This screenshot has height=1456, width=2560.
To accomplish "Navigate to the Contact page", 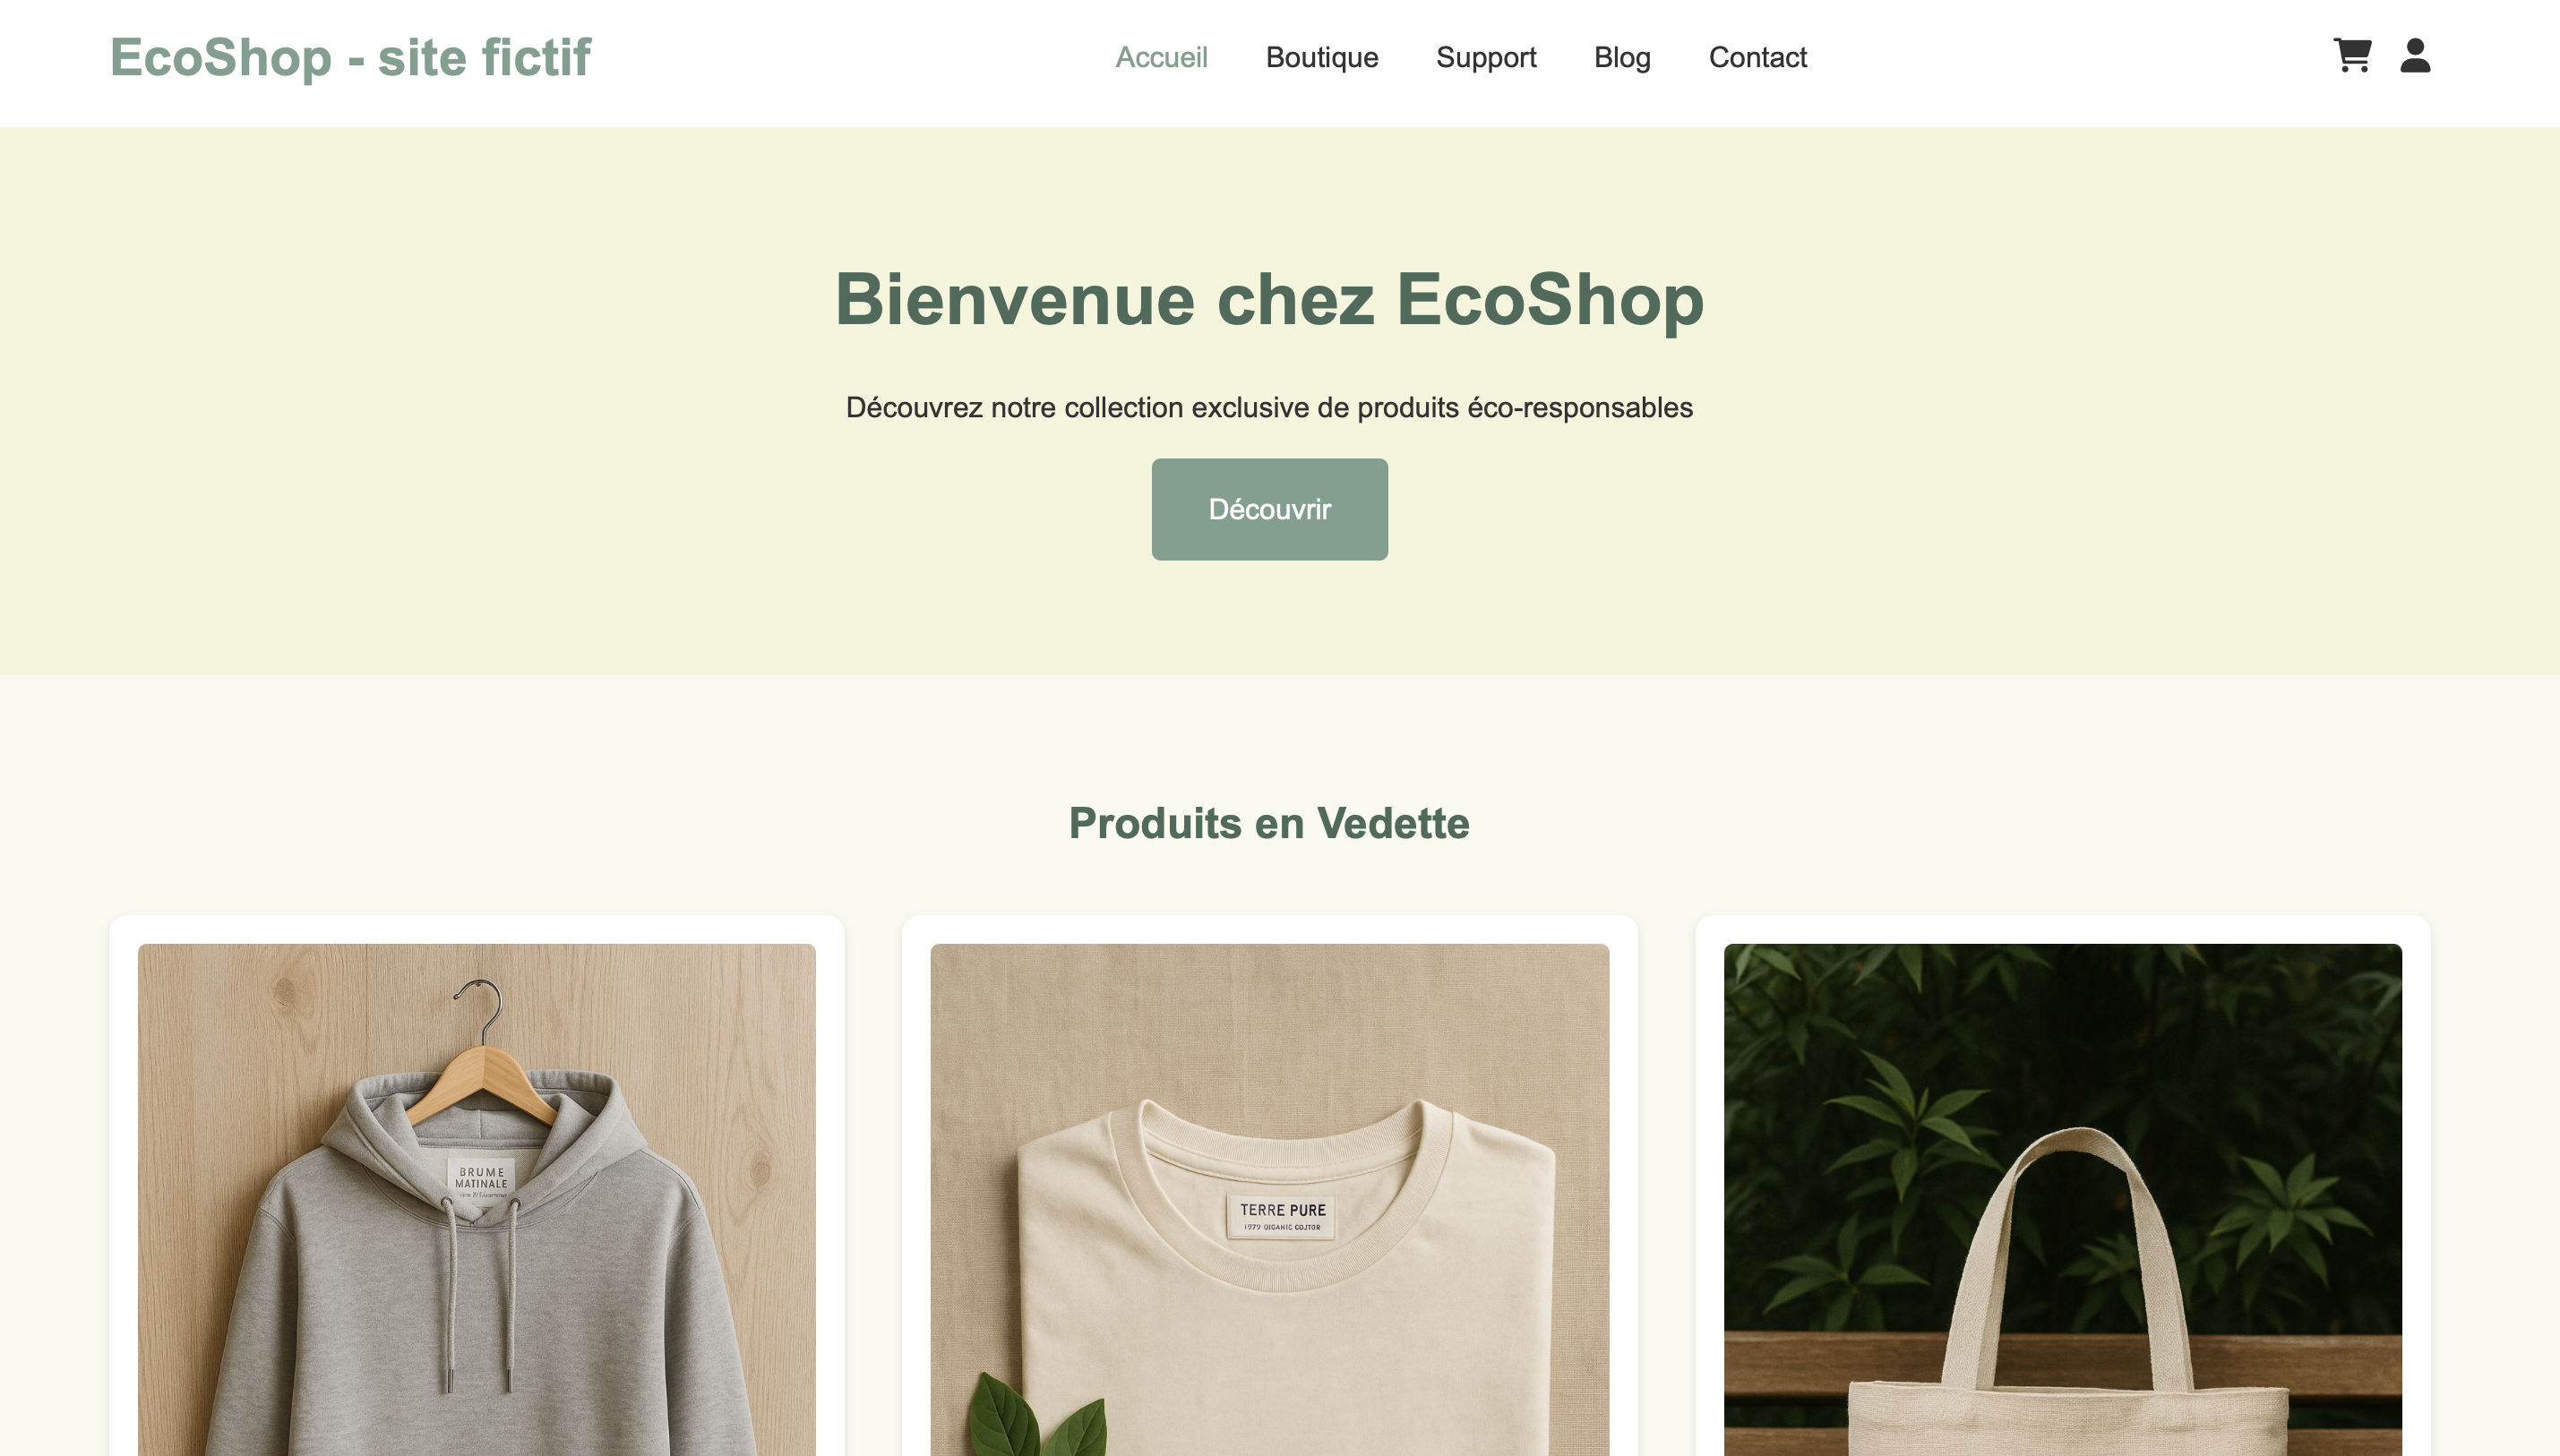I will [1757, 57].
